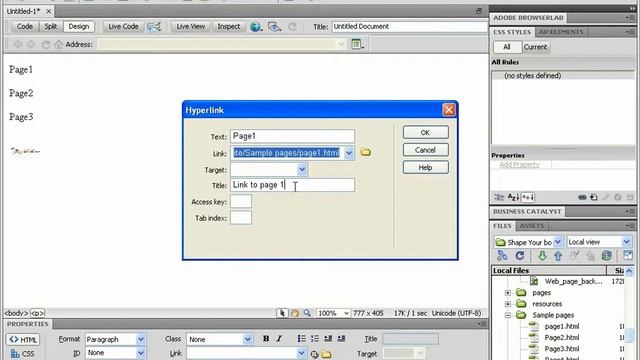Open the site Shape Your bo dropdown
The width and height of the screenshot is (640, 360).
pos(558,242)
